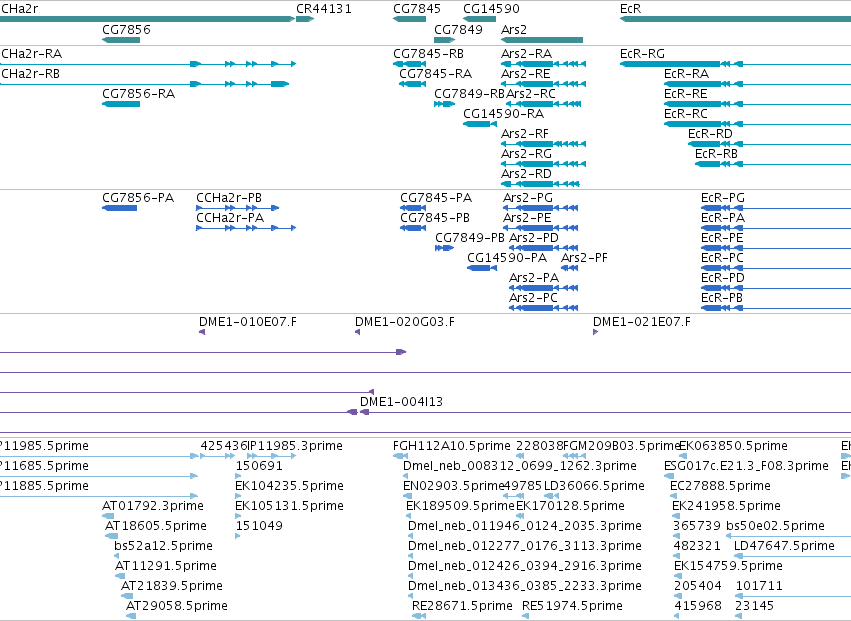
Task: Select the LD47647.5prime EST label
Action: 784,546
